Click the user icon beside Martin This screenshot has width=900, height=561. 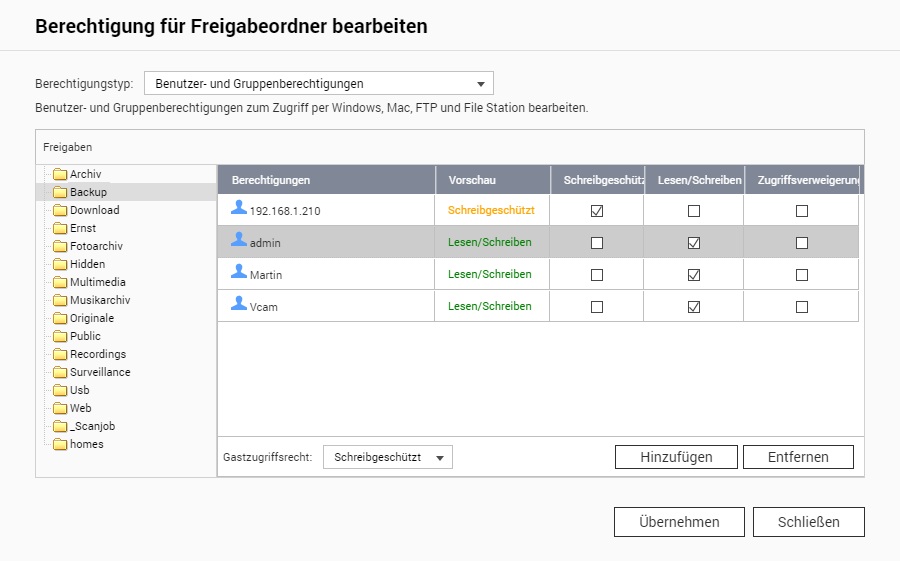239,272
